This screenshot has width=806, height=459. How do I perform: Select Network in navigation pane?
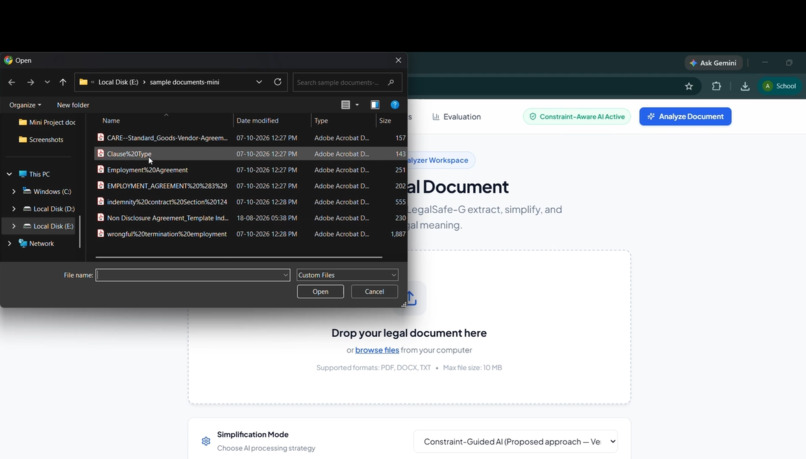tap(36, 243)
